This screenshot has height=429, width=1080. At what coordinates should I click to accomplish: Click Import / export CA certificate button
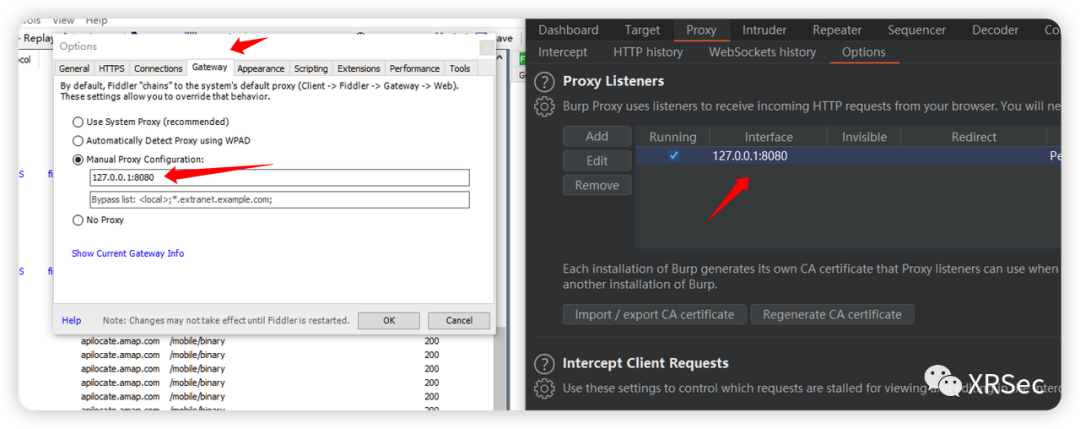click(x=654, y=315)
